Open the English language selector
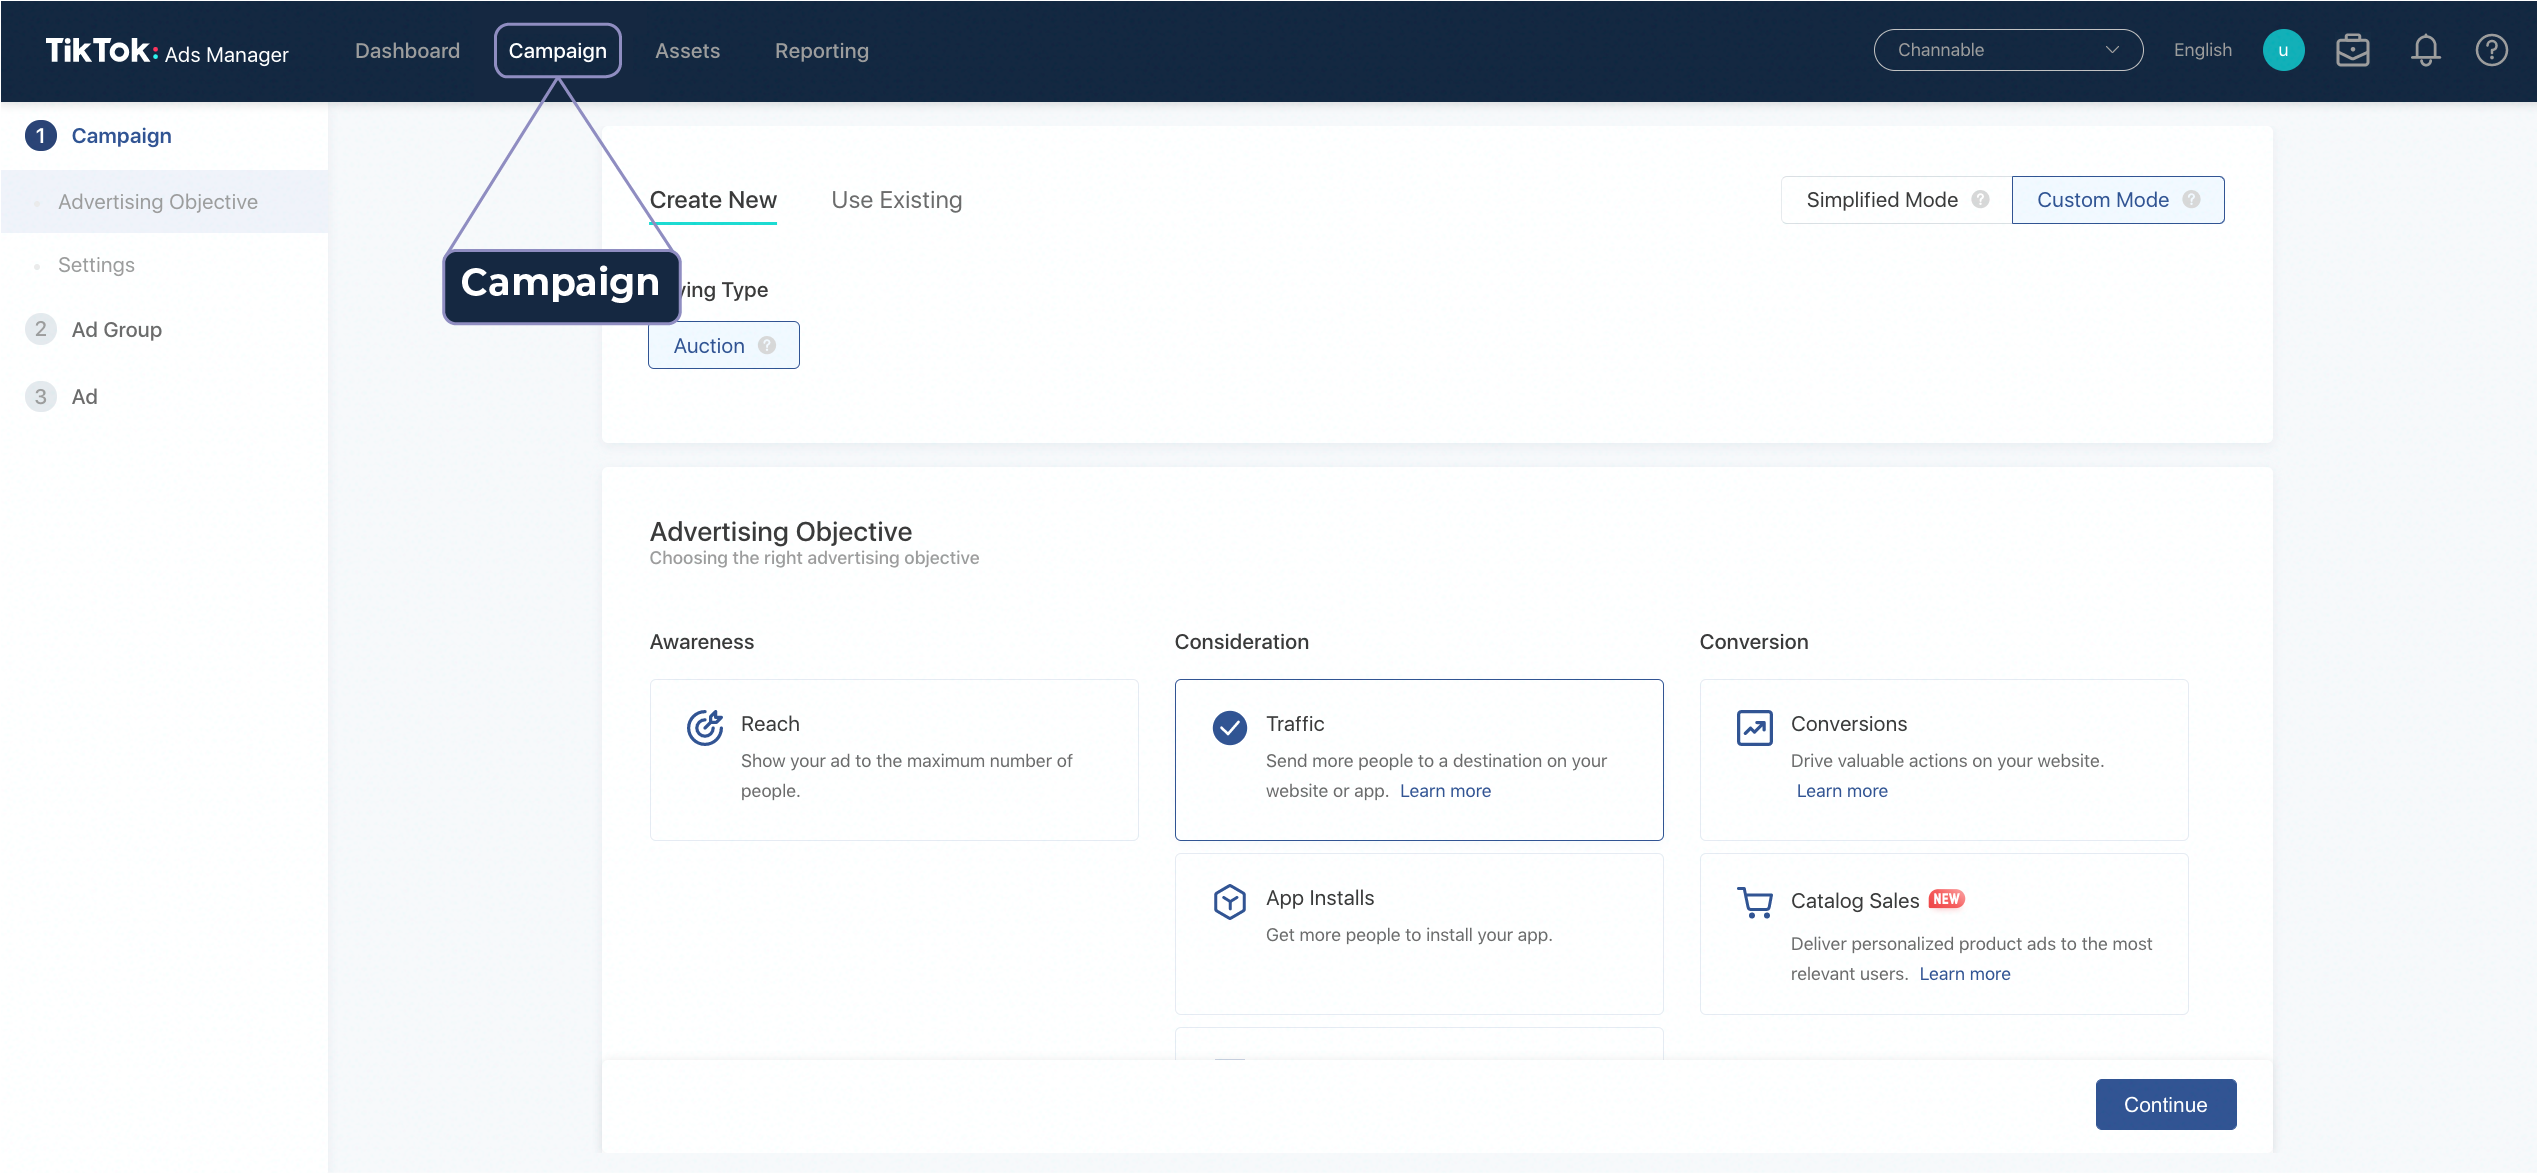Viewport: 2537px width, 1173px height. pyautogui.click(x=2202, y=50)
